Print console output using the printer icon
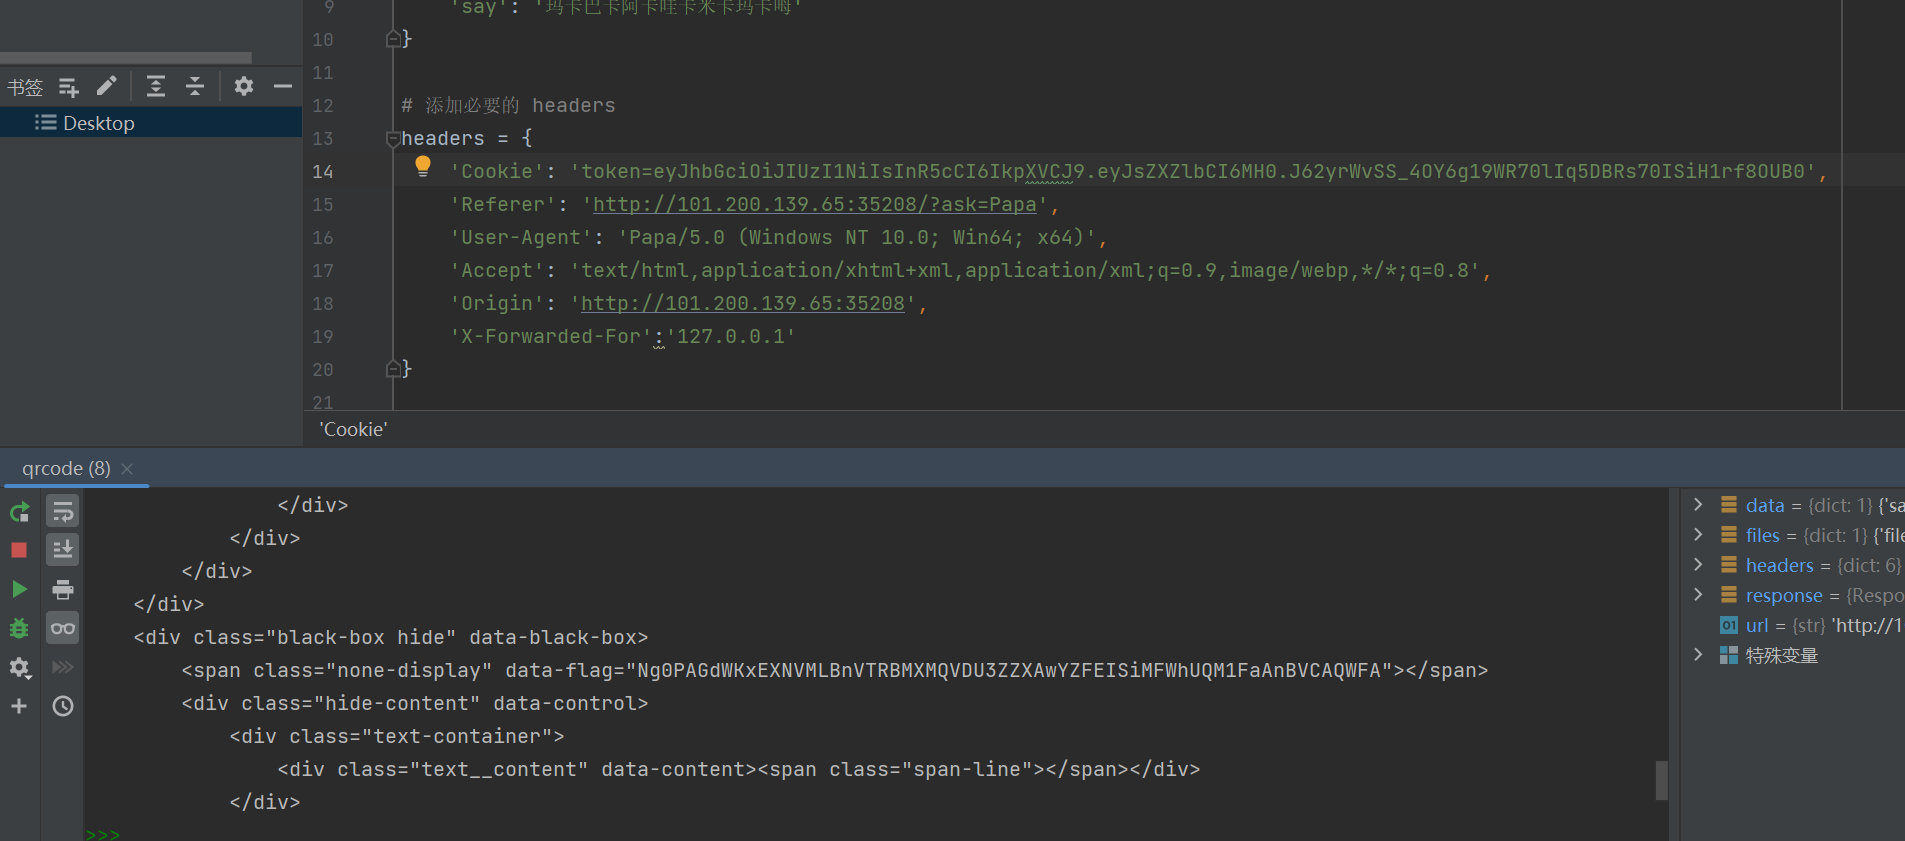 click(x=63, y=589)
